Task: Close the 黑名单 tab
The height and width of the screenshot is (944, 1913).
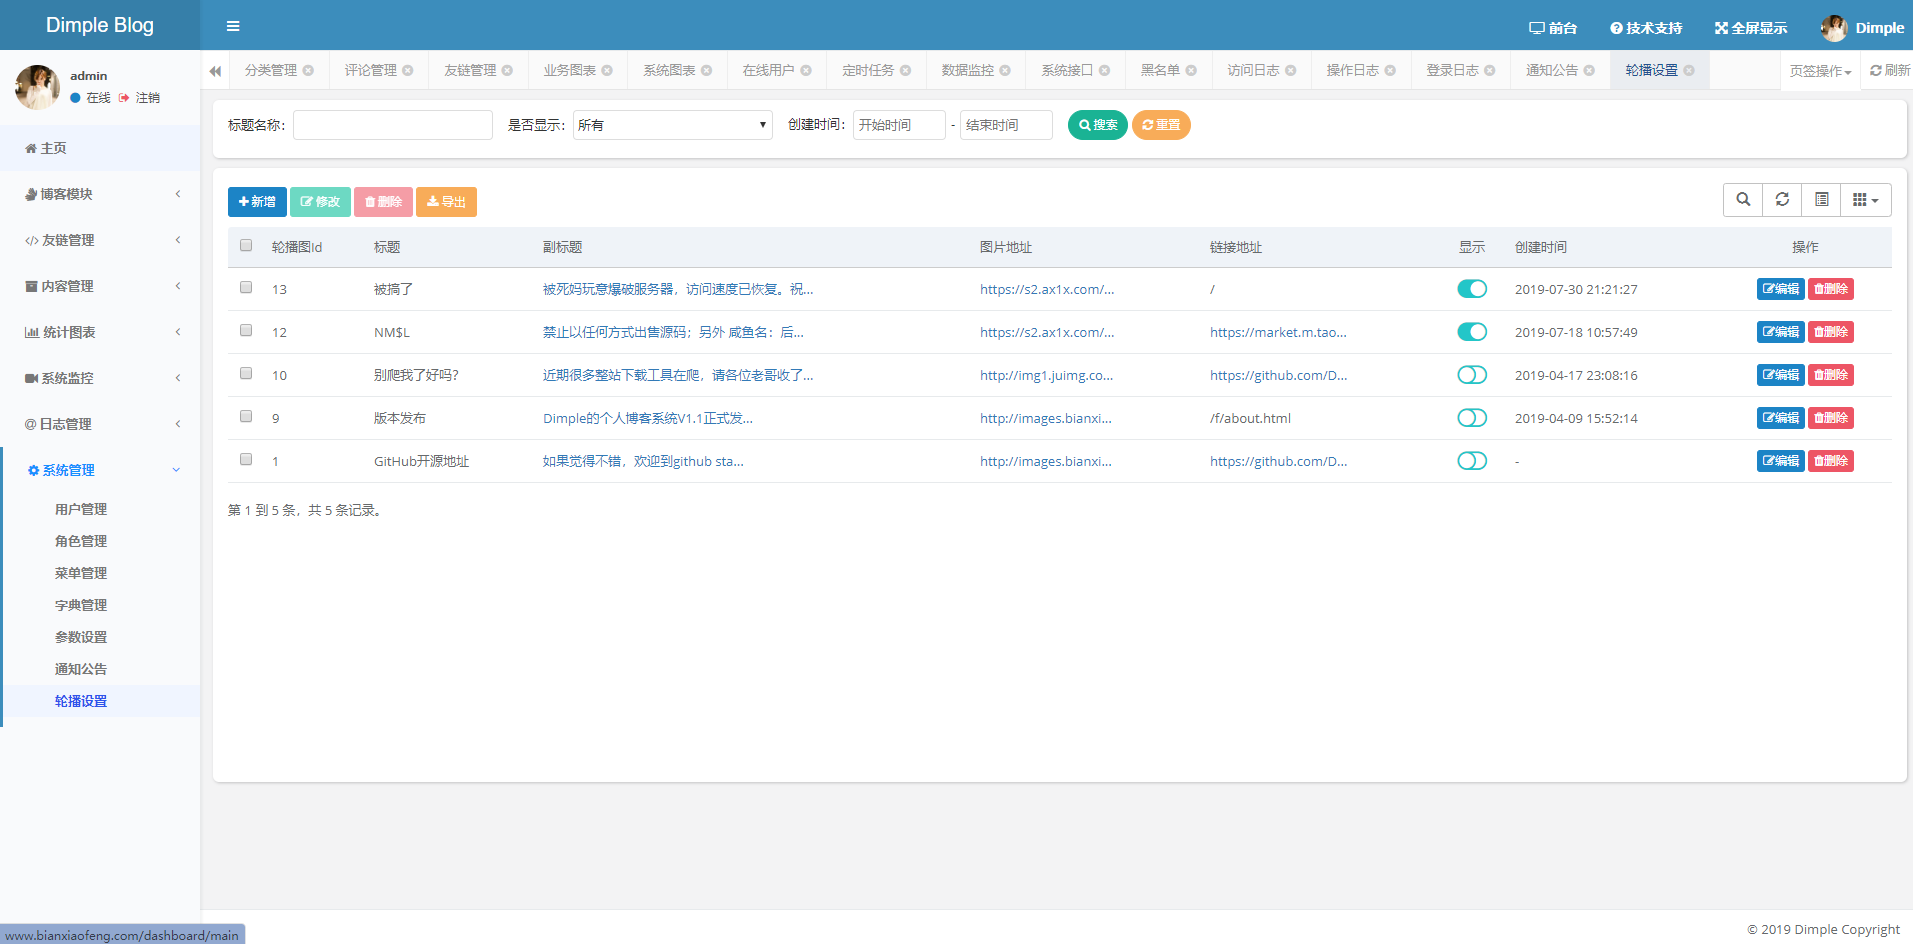Action: click(x=1191, y=70)
